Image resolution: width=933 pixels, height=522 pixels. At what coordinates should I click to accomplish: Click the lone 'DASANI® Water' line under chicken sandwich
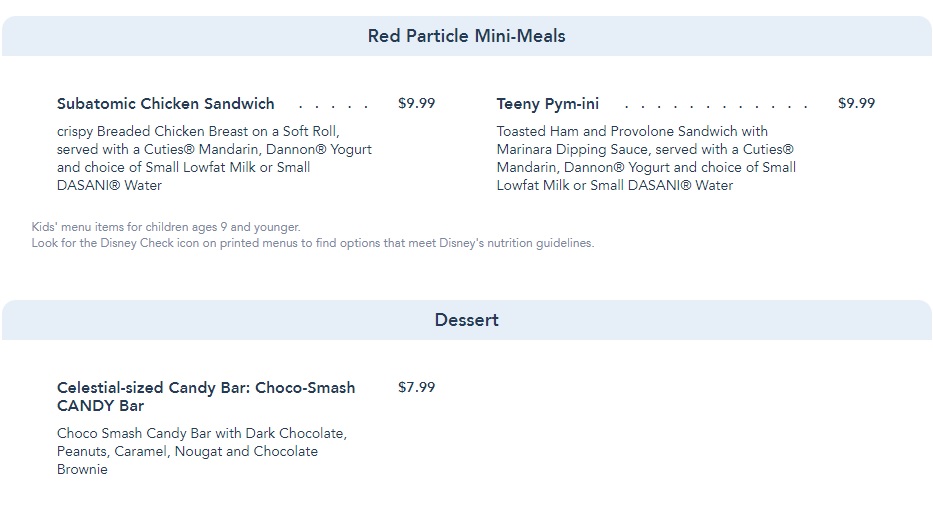pyautogui.click(x=109, y=185)
